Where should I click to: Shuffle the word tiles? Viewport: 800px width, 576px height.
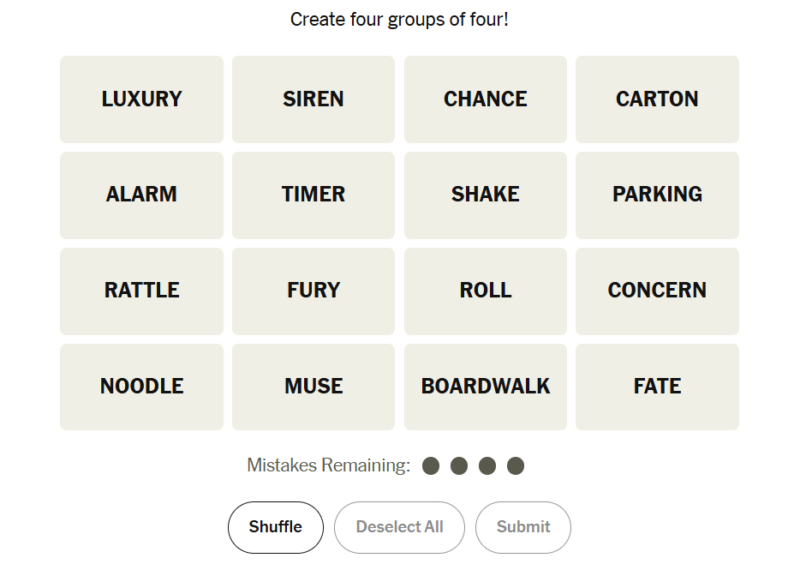[x=275, y=527]
